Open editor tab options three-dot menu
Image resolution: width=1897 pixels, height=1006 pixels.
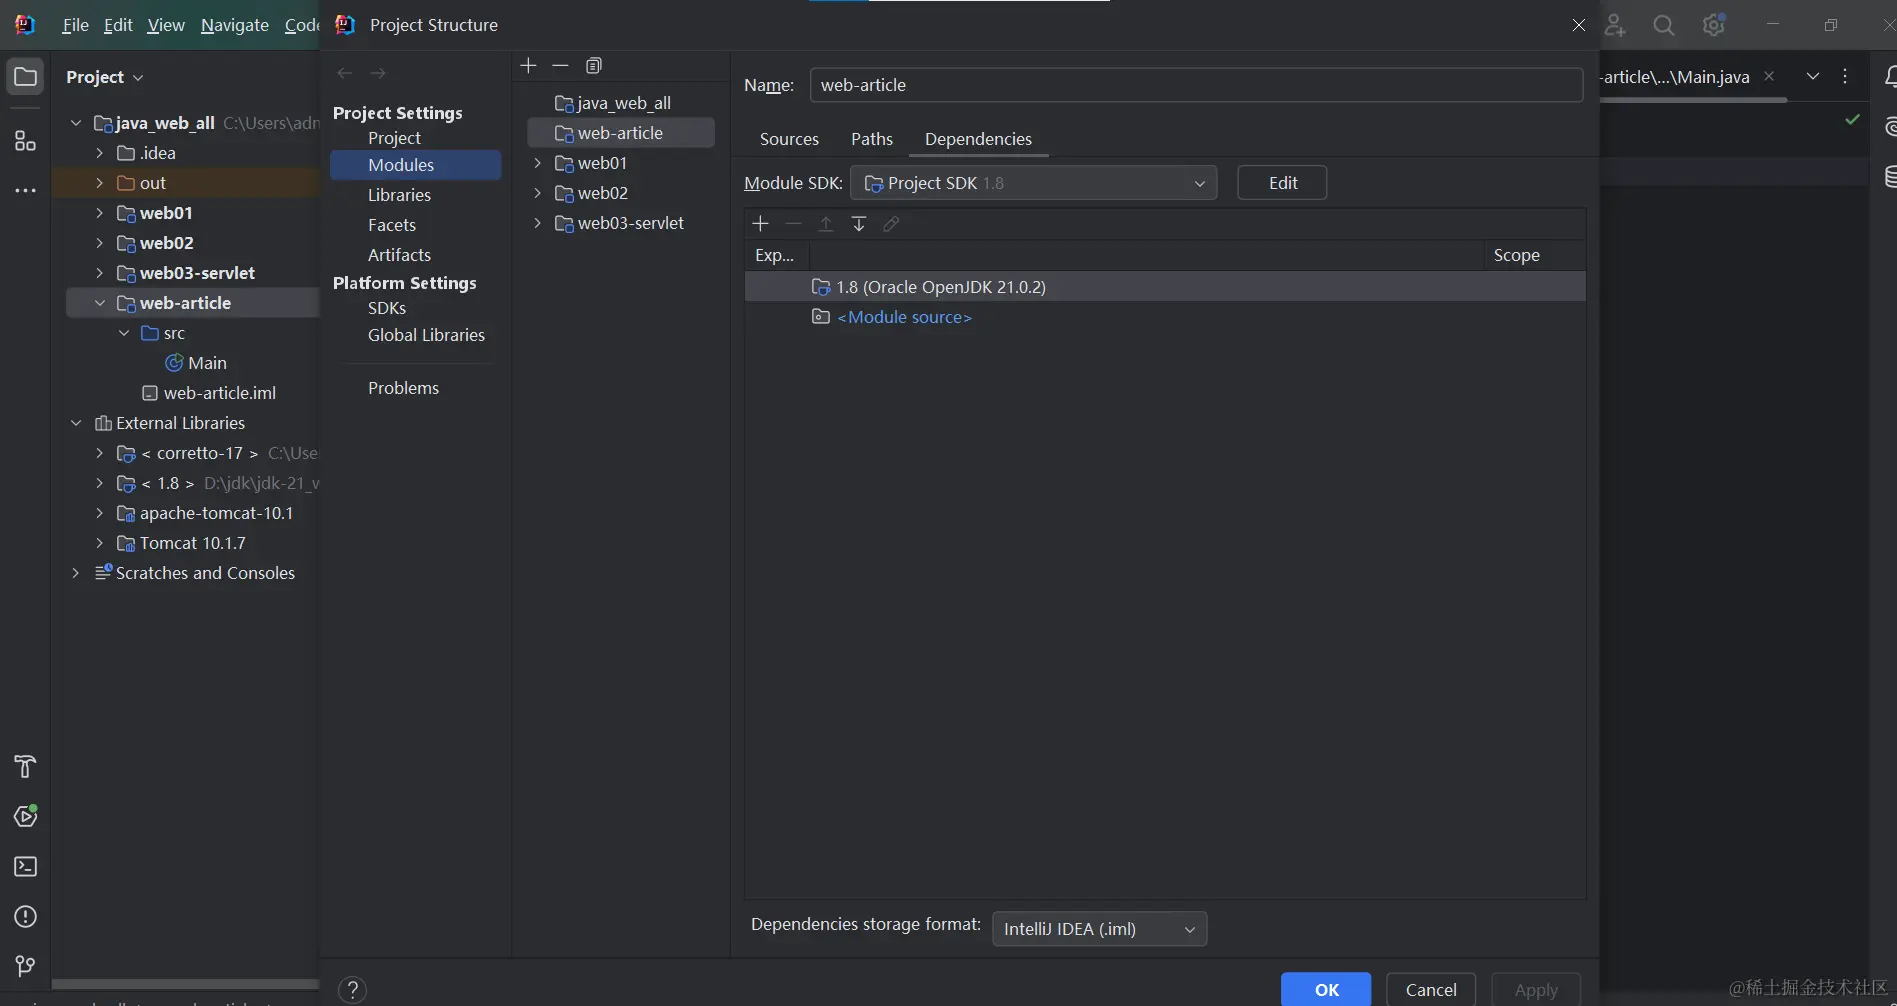click(1845, 77)
